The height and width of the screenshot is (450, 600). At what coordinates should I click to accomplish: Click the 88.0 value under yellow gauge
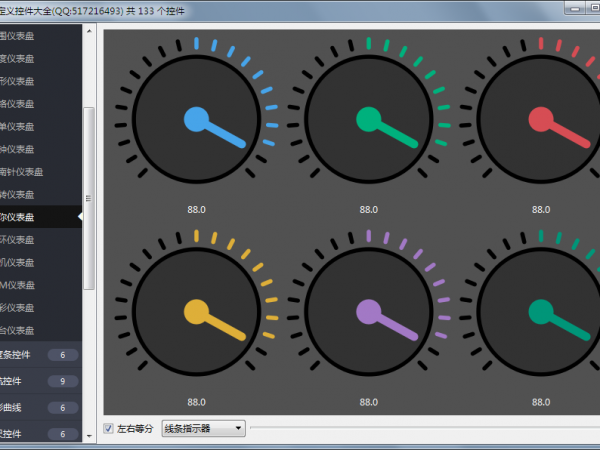[x=196, y=401]
